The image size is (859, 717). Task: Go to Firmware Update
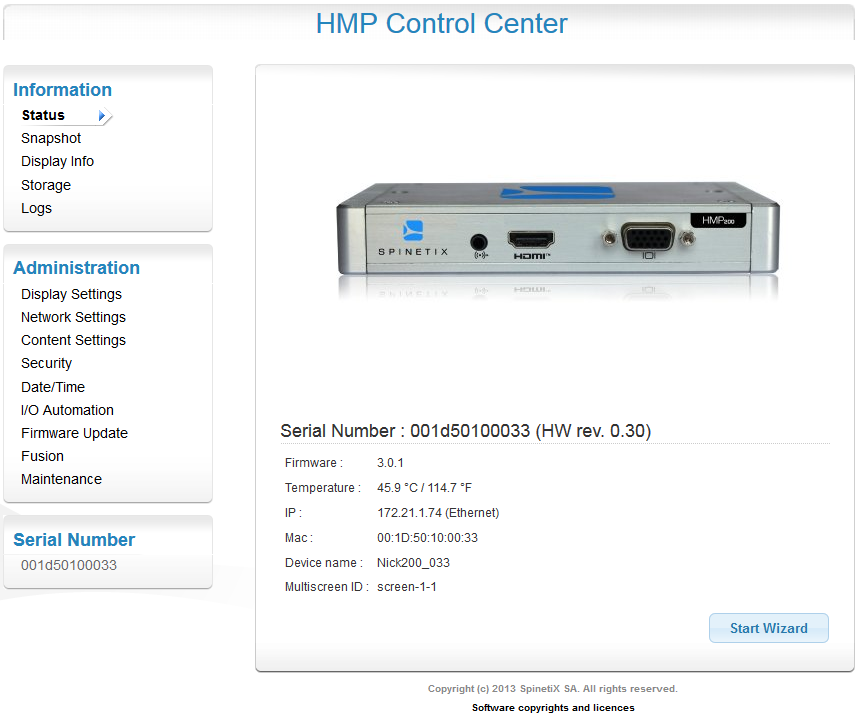[x=75, y=433]
